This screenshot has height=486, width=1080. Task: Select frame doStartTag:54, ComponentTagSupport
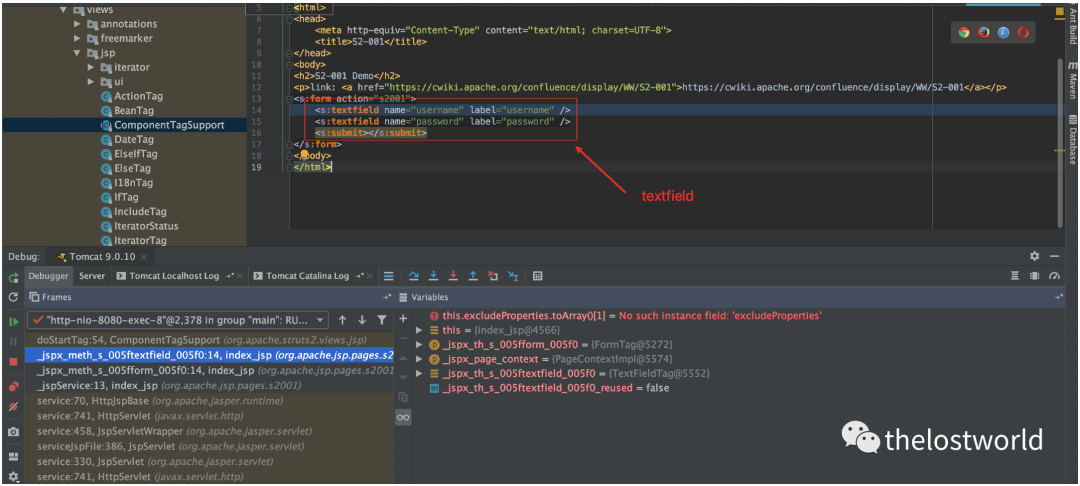pyautogui.click(x=209, y=340)
